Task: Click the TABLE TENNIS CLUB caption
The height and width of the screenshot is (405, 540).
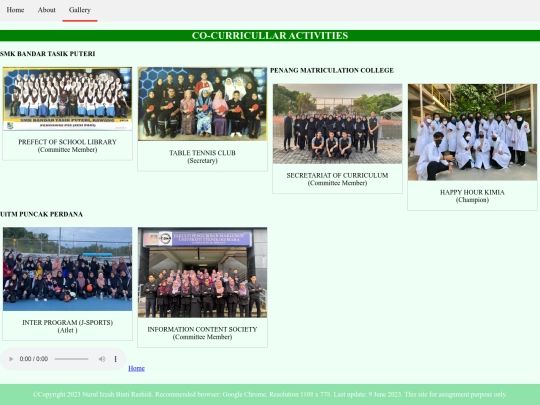Action: point(202,153)
